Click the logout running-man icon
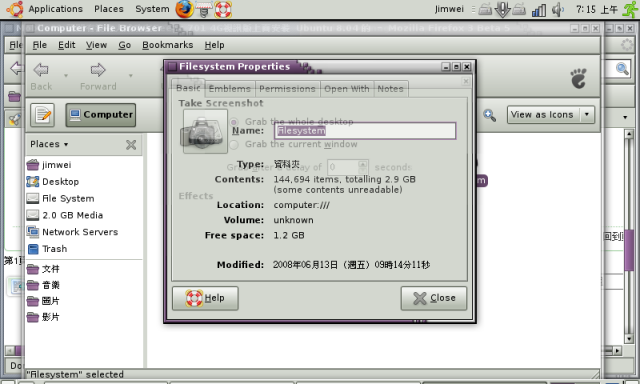Viewport: 640px width, 384px height. [x=630, y=9]
